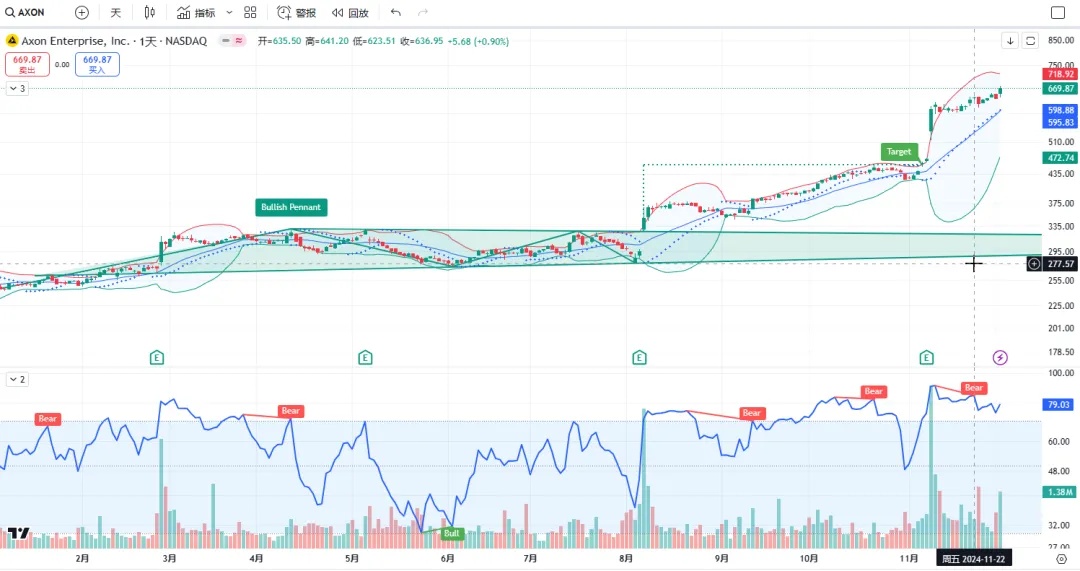1080x571 pixels.
Task: Open the indicator templates grid icon
Action: [x=250, y=13]
